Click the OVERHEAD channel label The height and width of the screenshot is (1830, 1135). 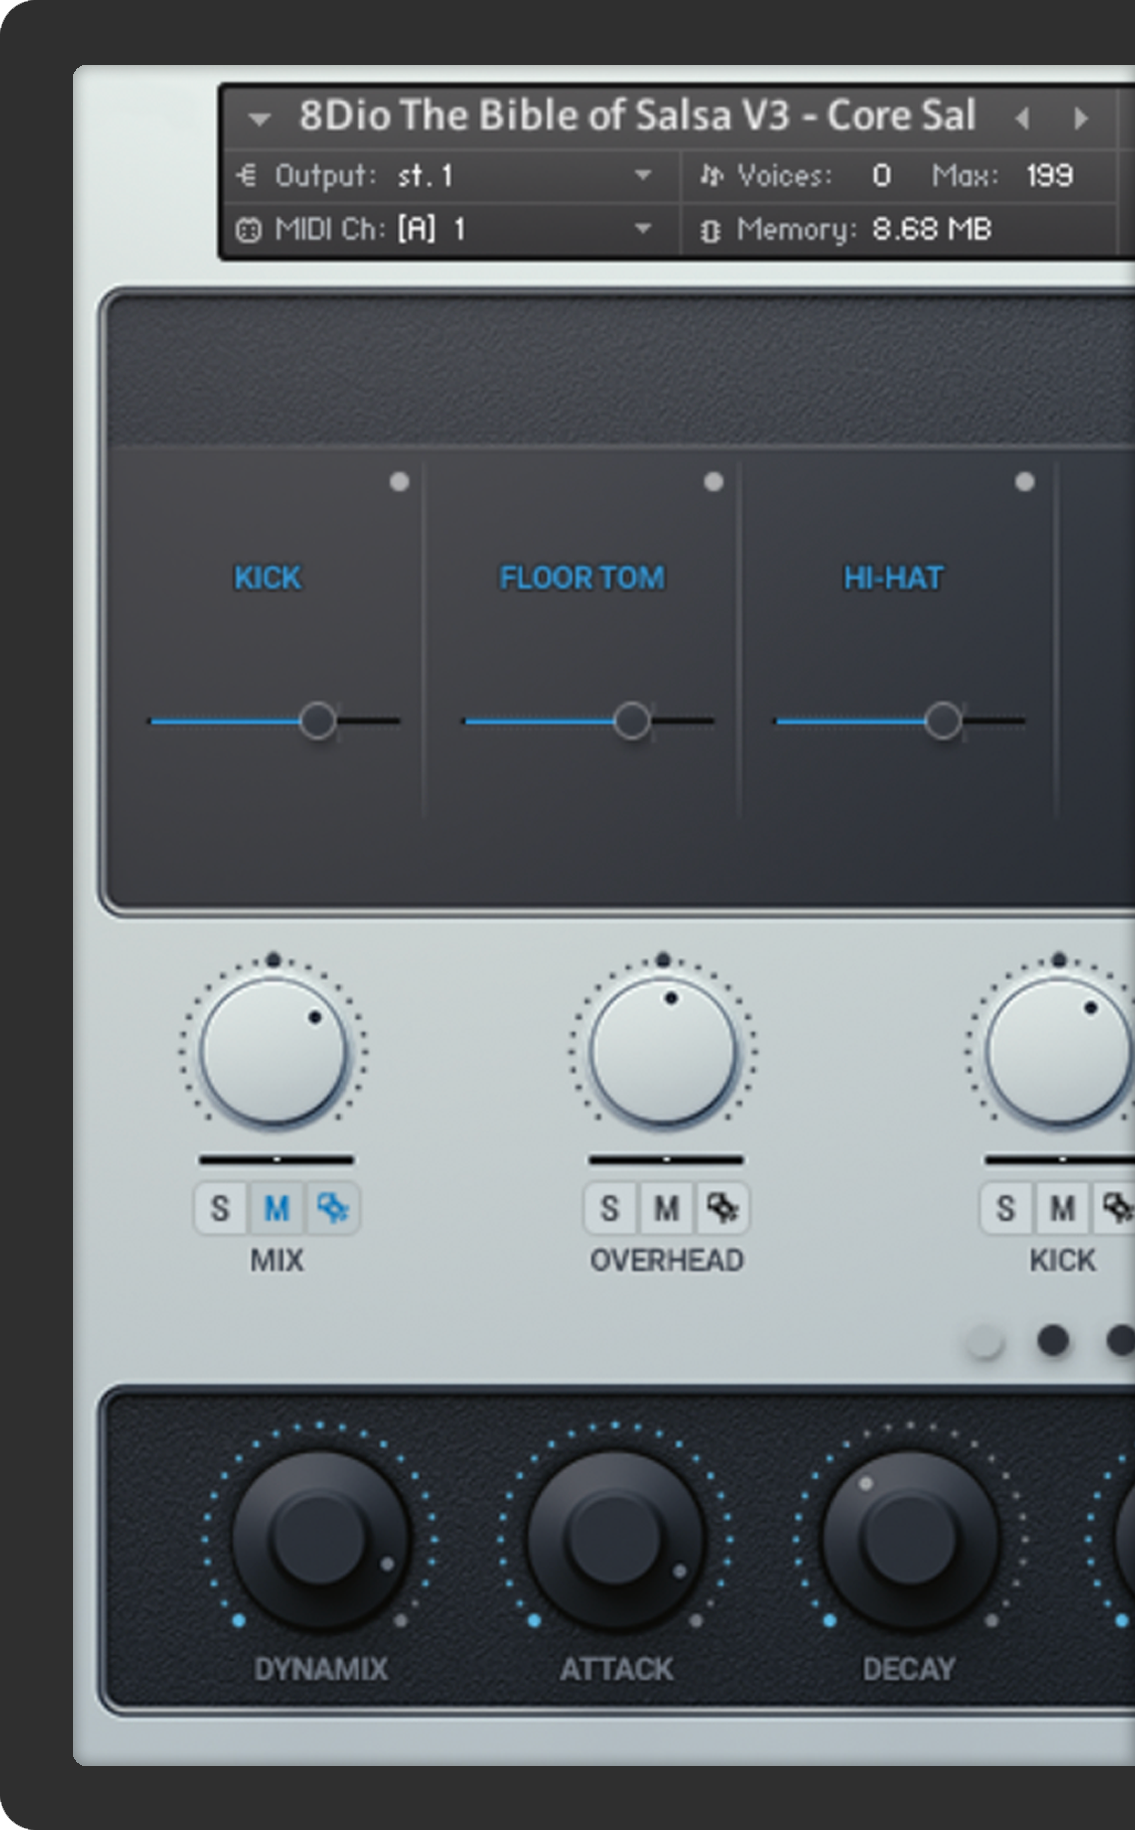pos(667,1260)
